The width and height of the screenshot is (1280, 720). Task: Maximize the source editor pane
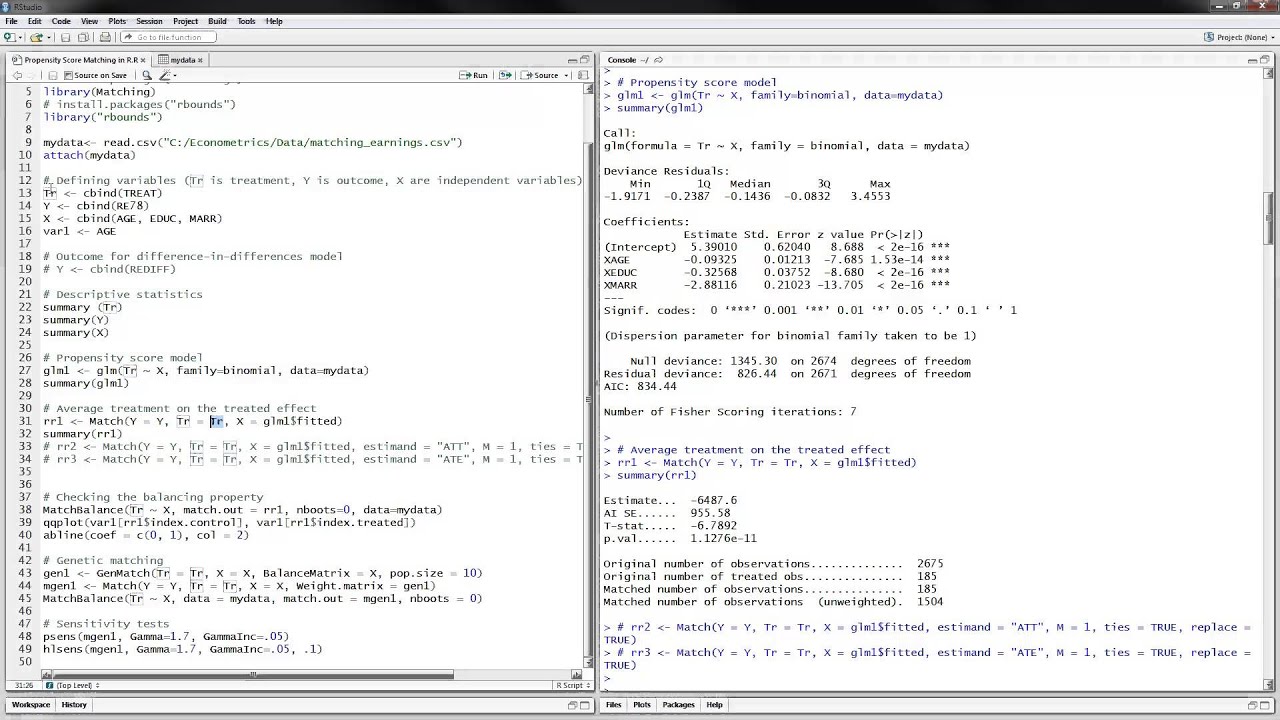coord(585,60)
